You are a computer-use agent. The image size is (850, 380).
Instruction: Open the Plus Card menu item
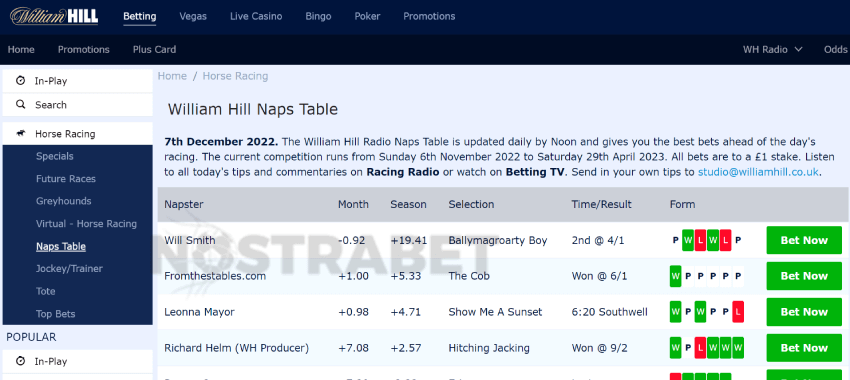pyautogui.click(x=154, y=49)
